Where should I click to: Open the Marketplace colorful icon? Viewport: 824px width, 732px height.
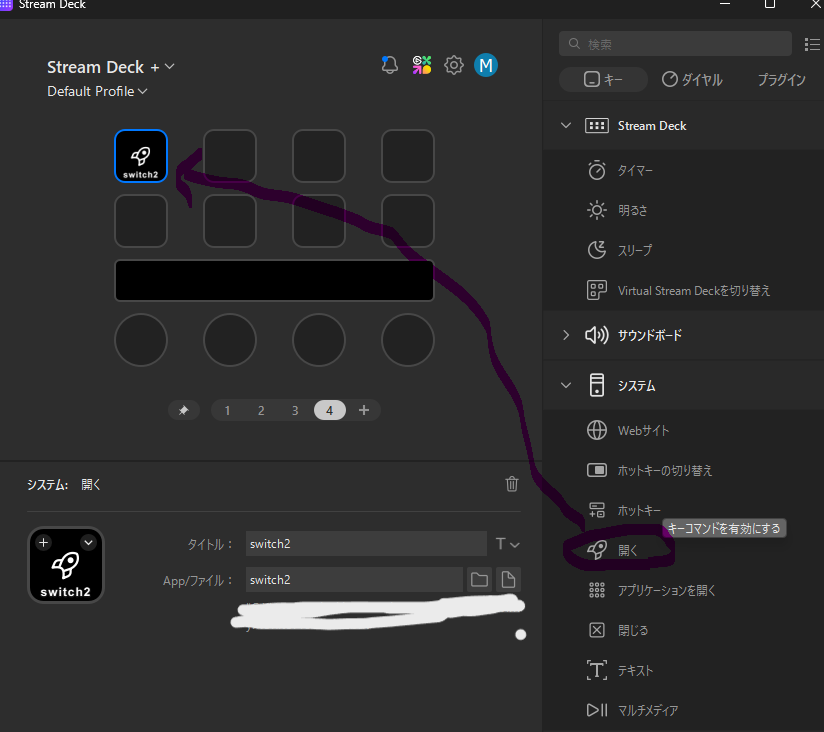click(421, 65)
